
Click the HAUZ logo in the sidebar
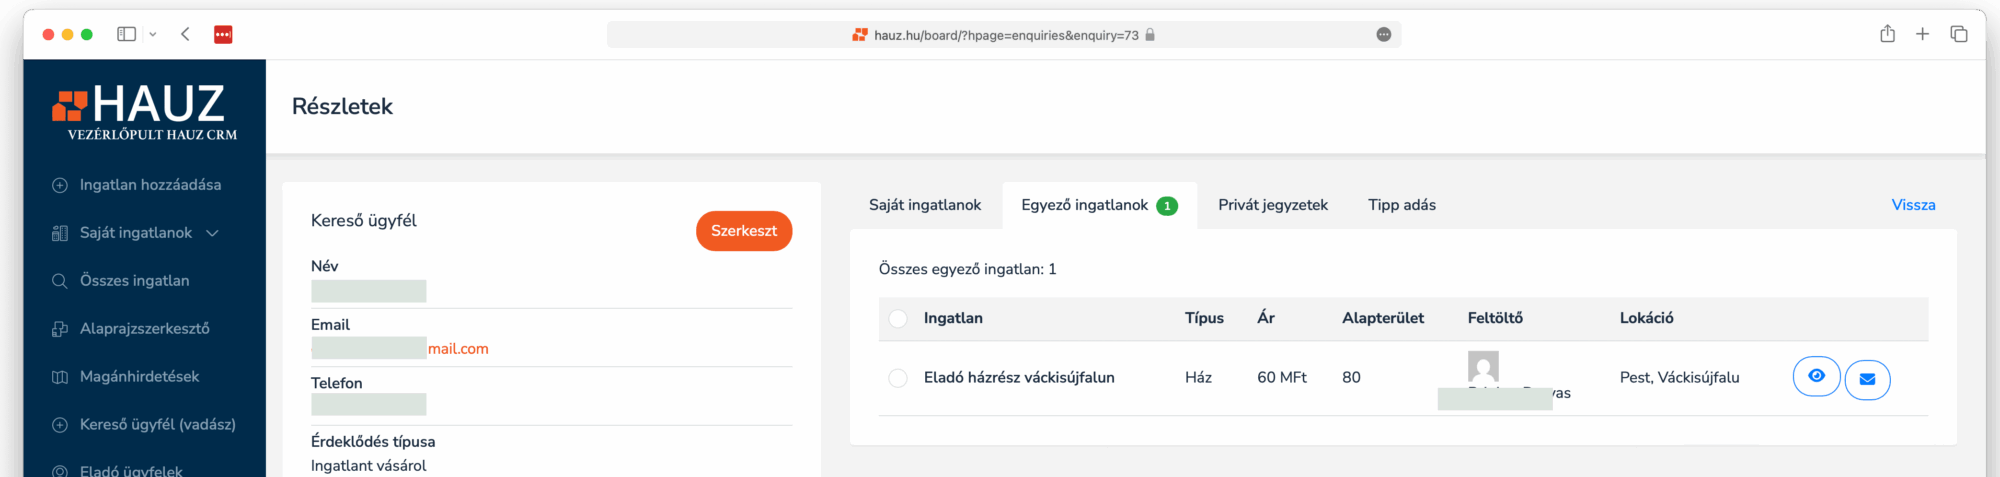[x=145, y=112]
